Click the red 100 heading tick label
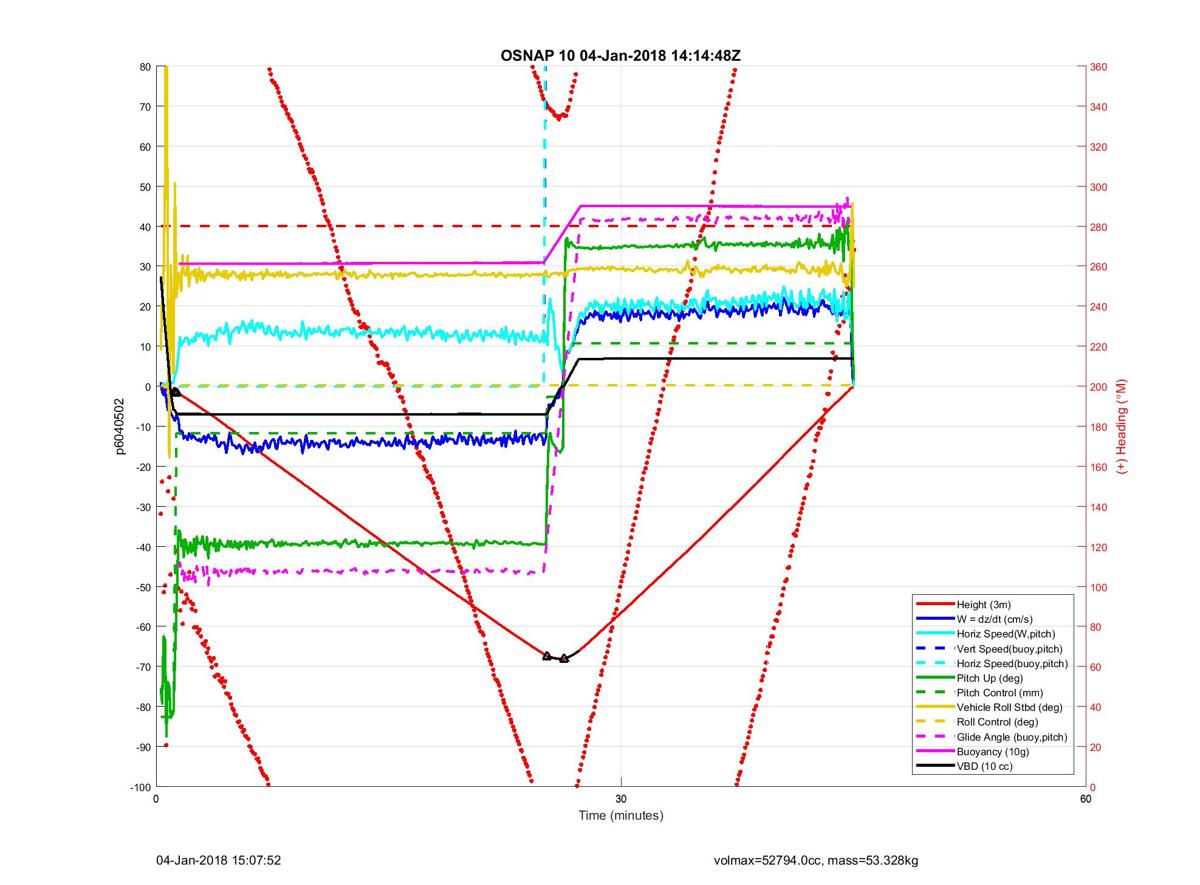The image size is (1200, 885). [x=1099, y=587]
